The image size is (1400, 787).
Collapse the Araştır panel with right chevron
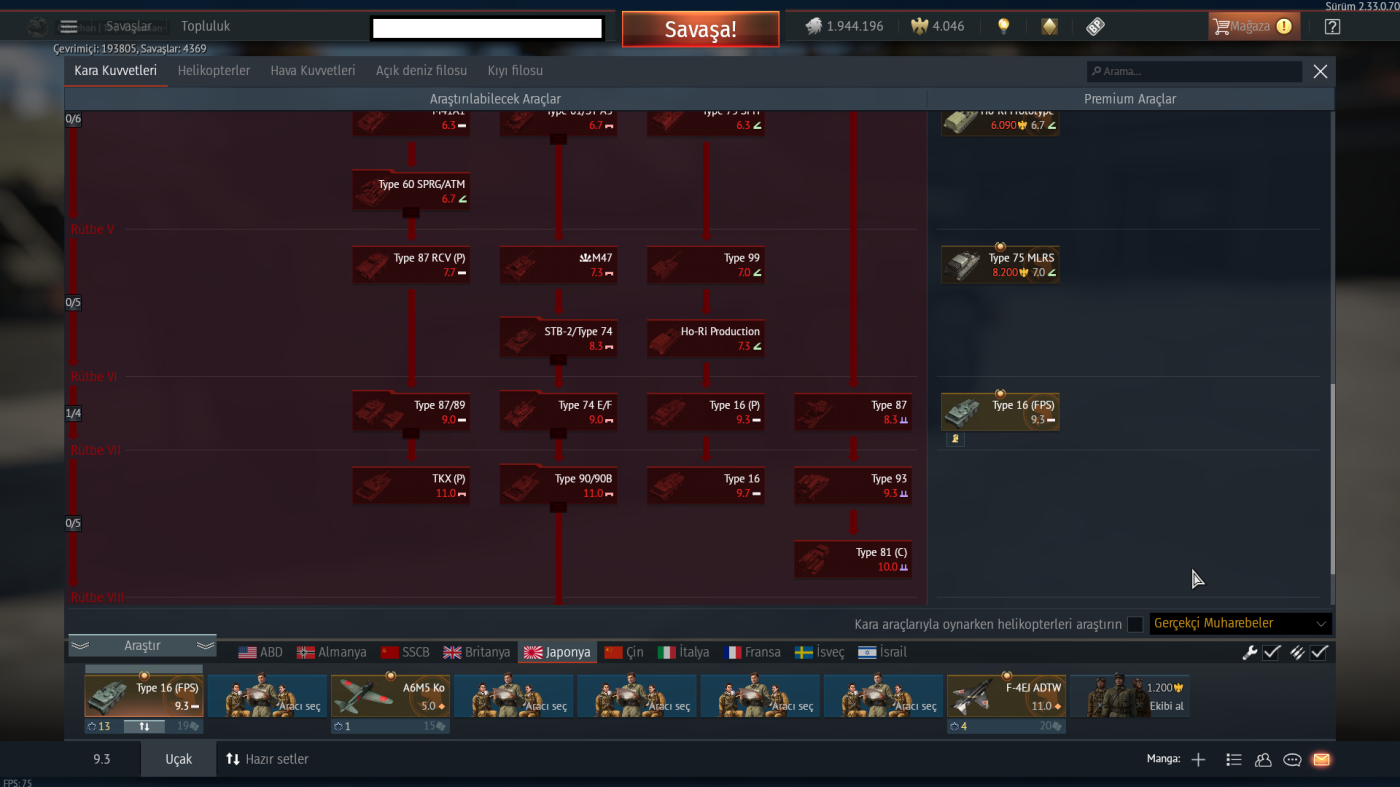[205, 646]
